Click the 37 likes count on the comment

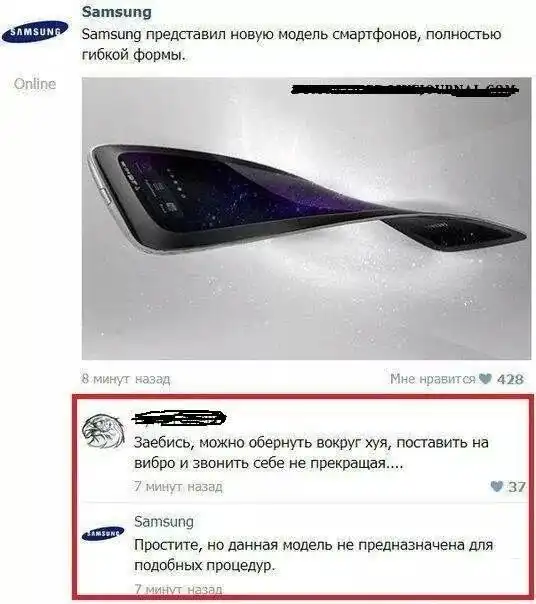(x=516, y=487)
